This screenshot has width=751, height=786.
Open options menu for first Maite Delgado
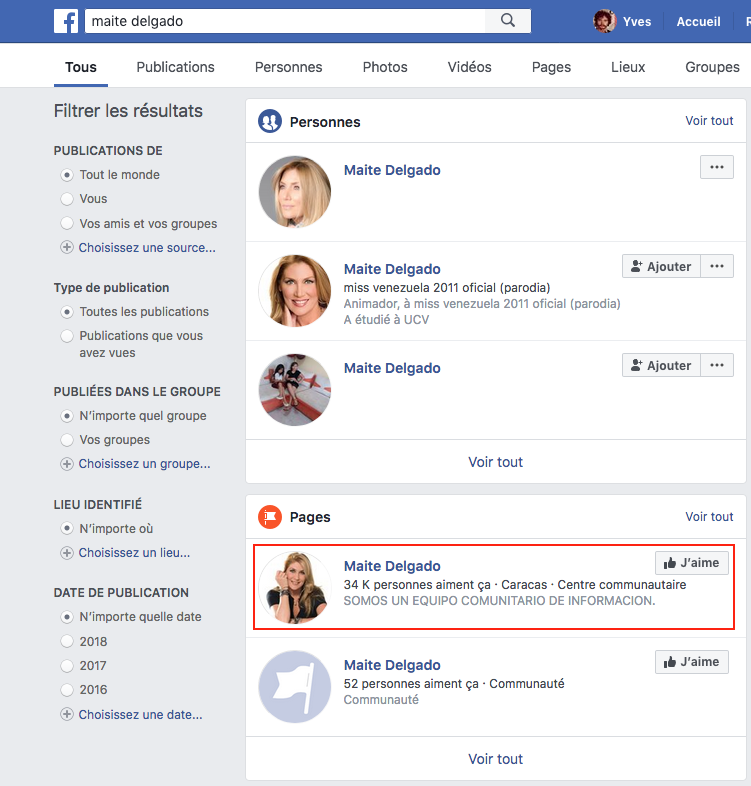[x=717, y=167]
